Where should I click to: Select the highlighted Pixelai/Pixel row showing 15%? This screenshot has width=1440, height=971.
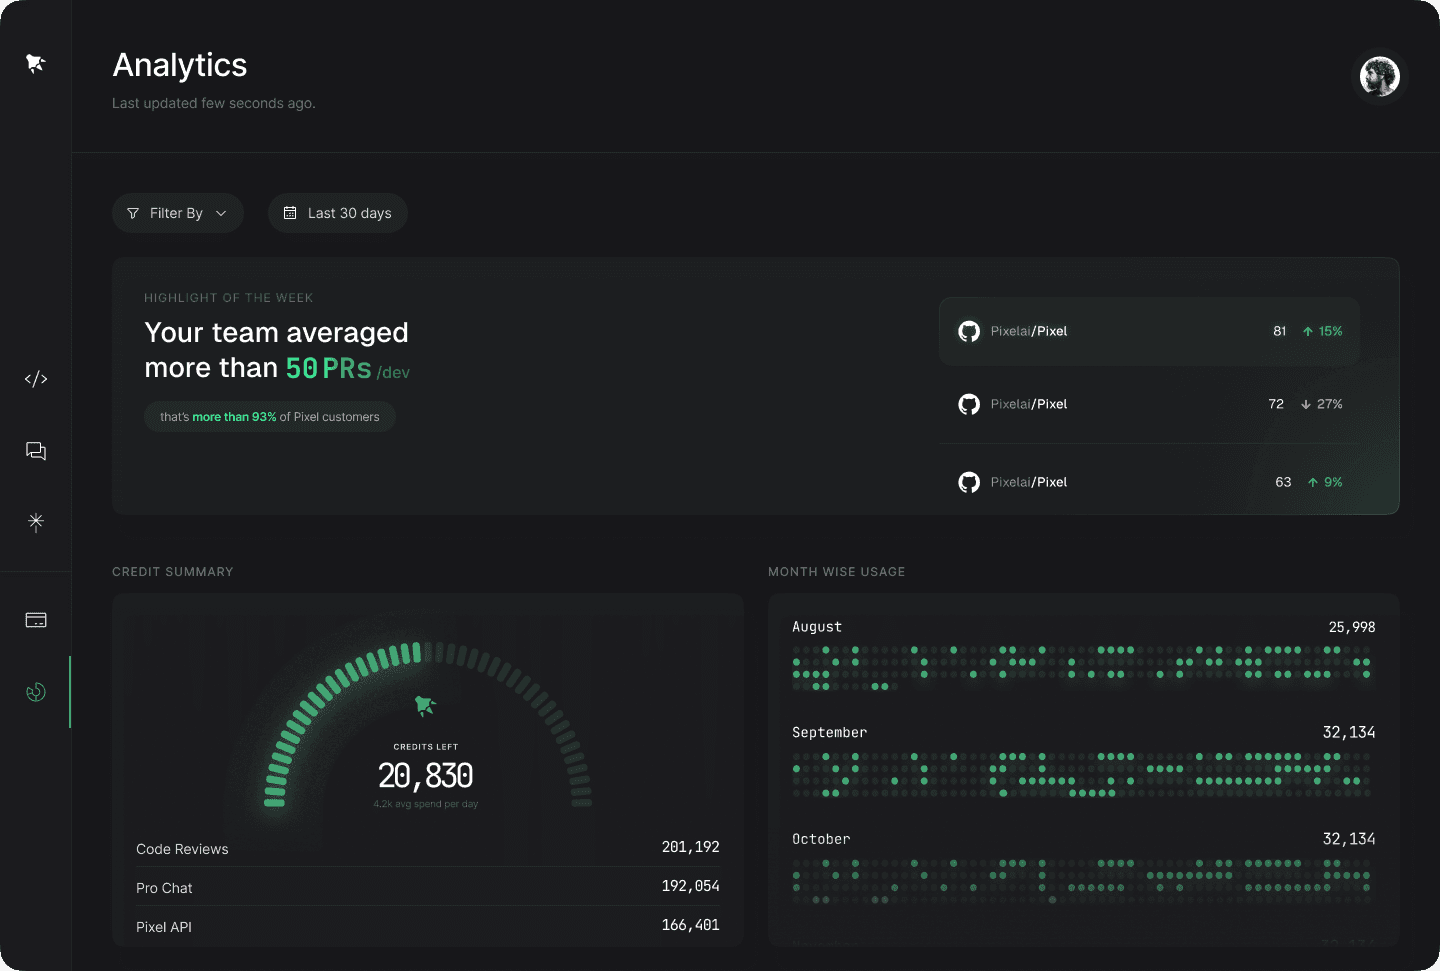coord(1149,331)
